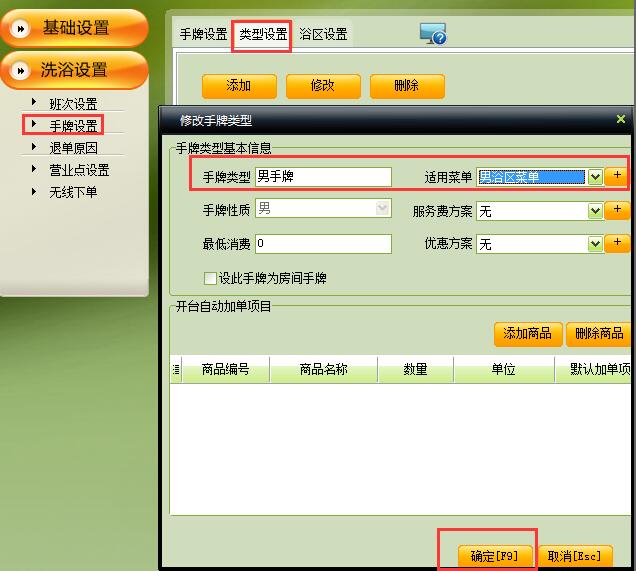
Task: Expand the 退单原因 tree arrow
Action: click(34, 146)
